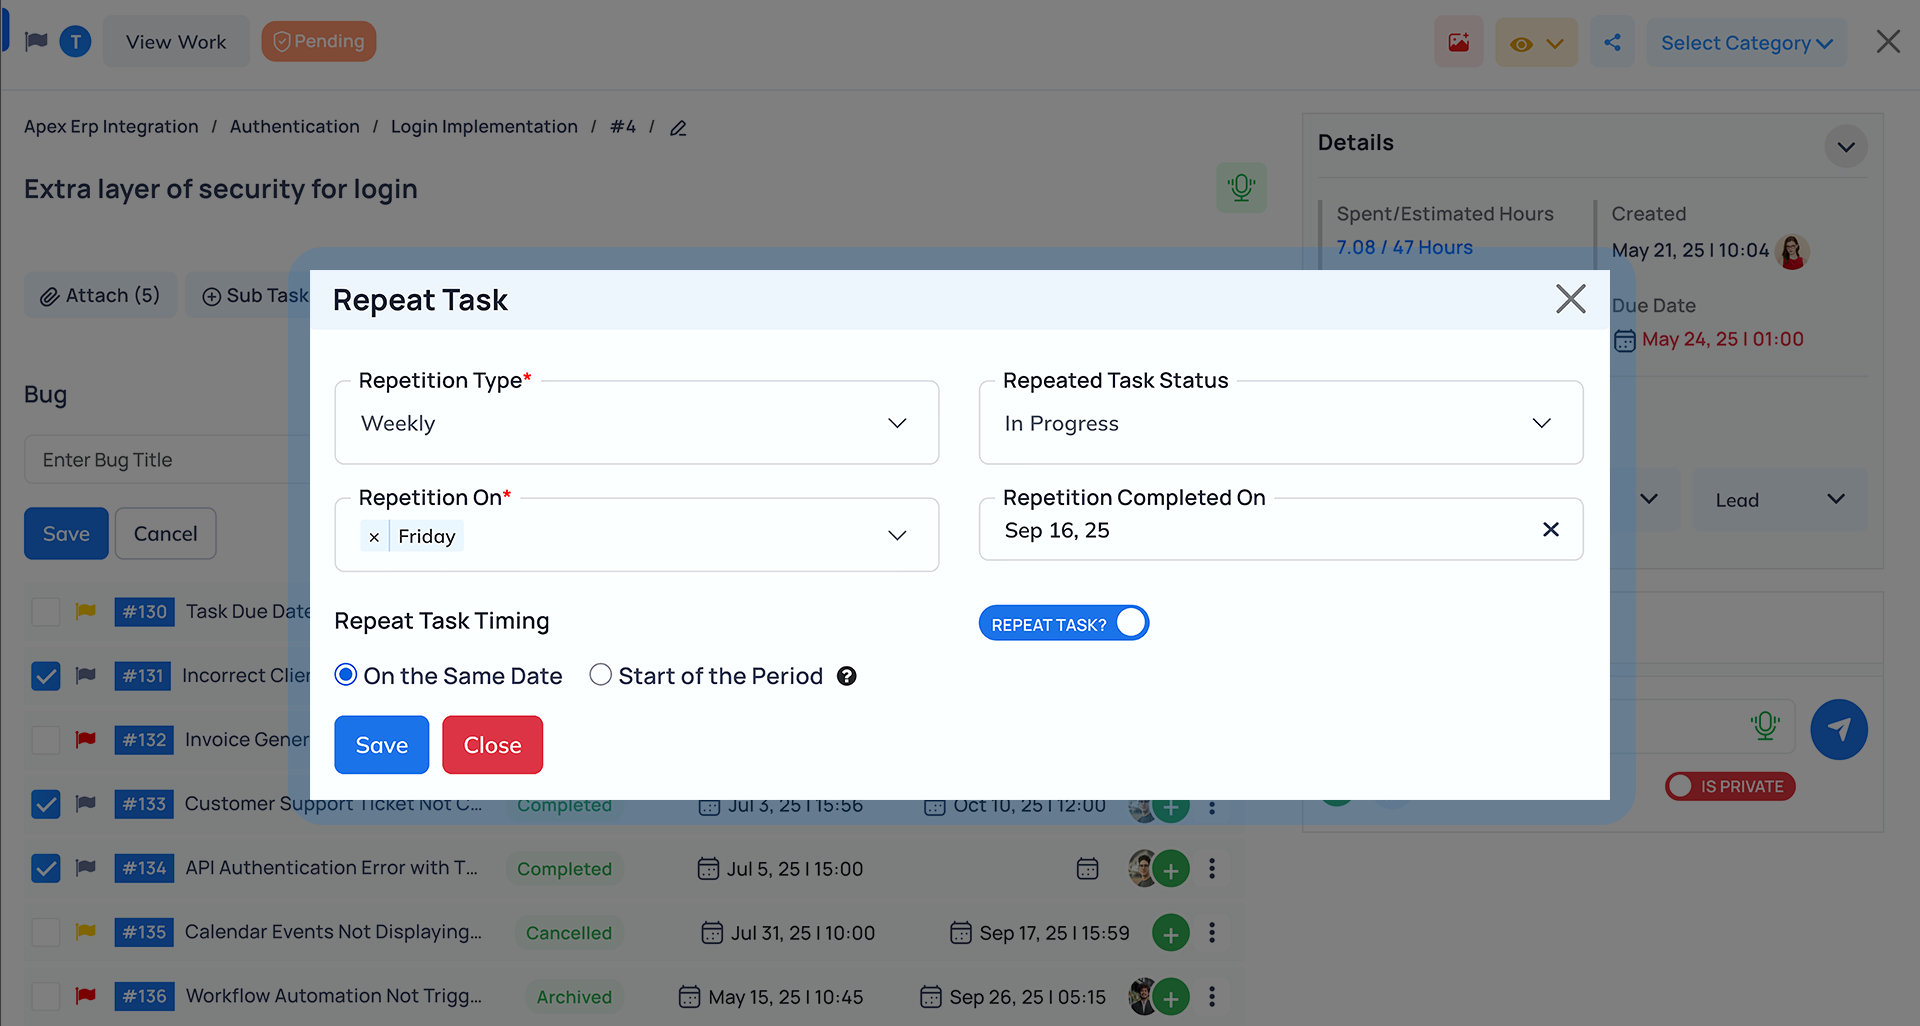Toggle the Is Private switch
The width and height of the screenshot is (1920, 1026).
(x=1729, y=787)
